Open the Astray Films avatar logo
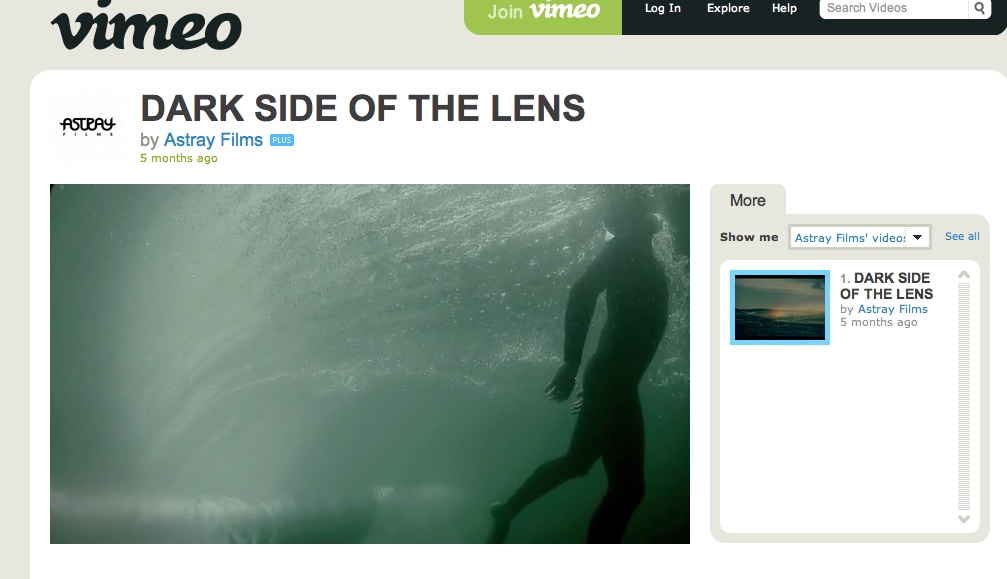Image resolution: width=1007 pixels, height=579 pixels. pos(87,126)
